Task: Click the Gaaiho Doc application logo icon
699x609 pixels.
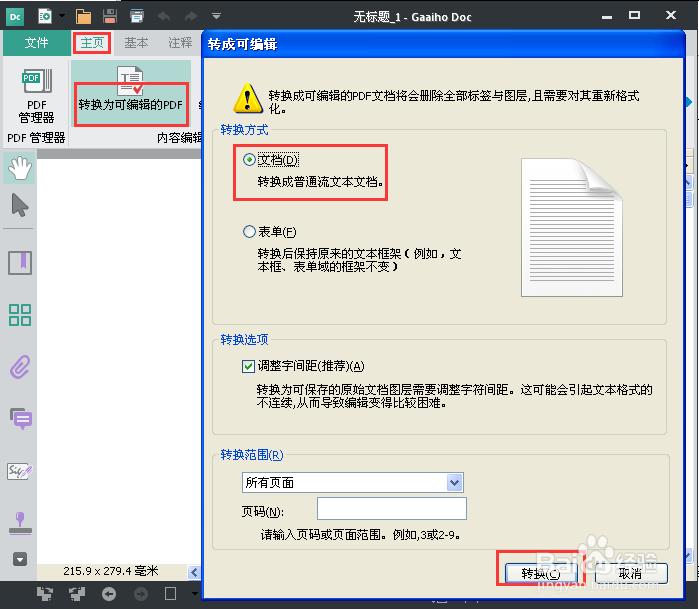Action: tap(15, 17)
